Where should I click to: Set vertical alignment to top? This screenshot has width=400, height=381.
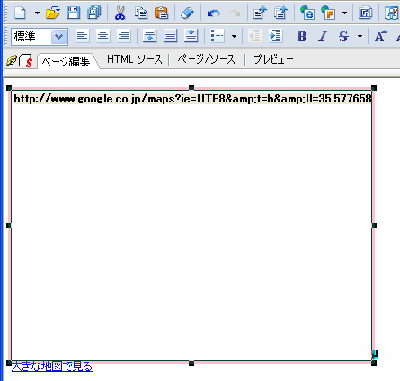150,36
